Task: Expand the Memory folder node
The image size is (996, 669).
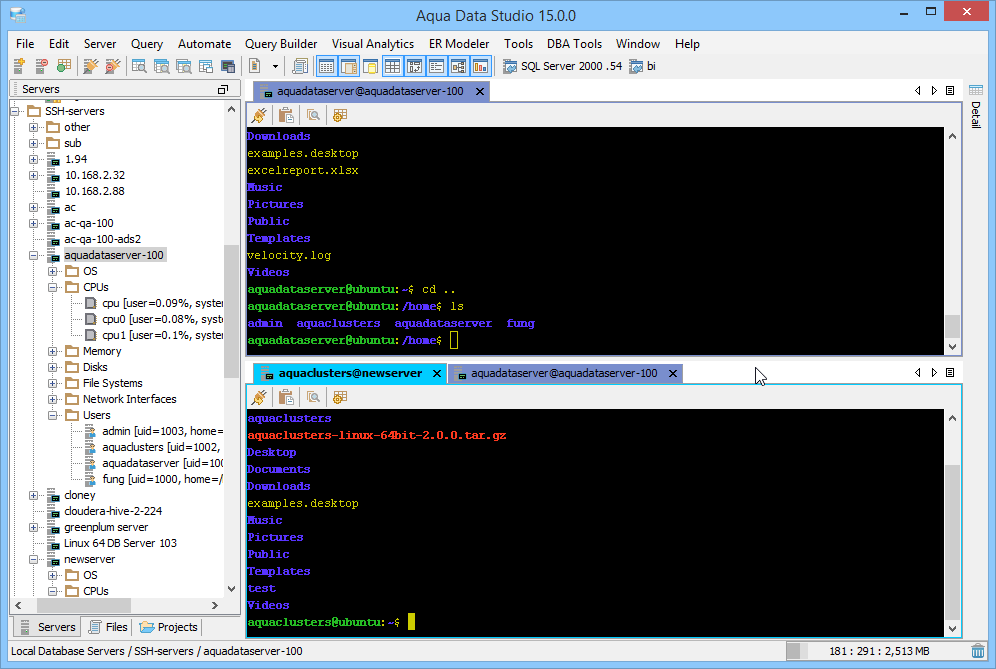Action: click(53, 351)
